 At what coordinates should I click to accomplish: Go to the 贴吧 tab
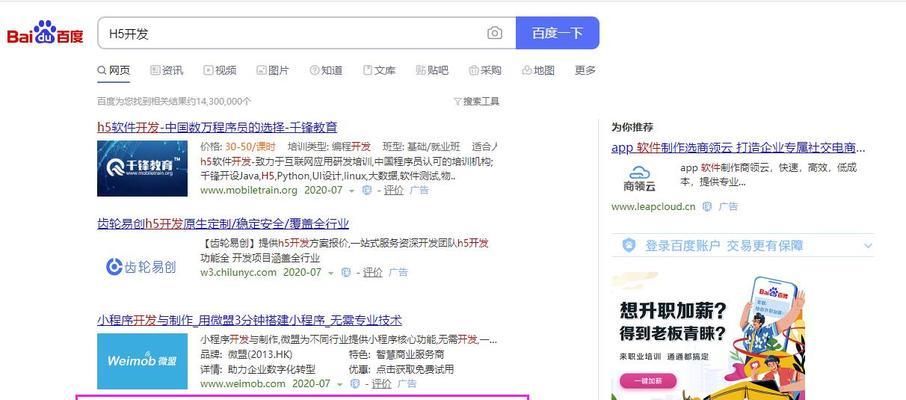(x=432, y=71)
